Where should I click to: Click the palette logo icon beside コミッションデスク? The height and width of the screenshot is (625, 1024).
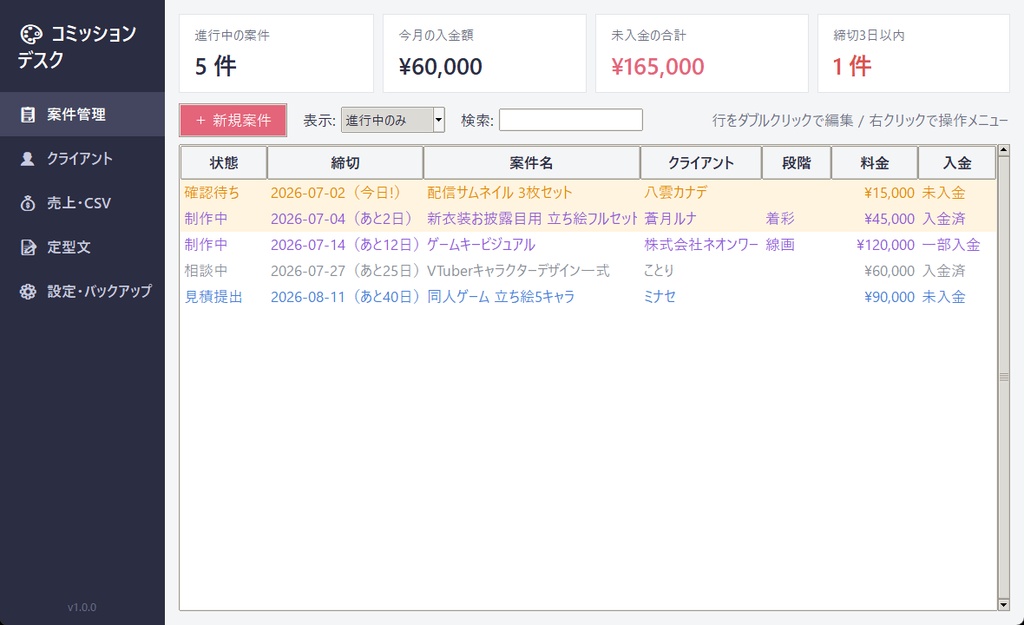pos(31,34)
